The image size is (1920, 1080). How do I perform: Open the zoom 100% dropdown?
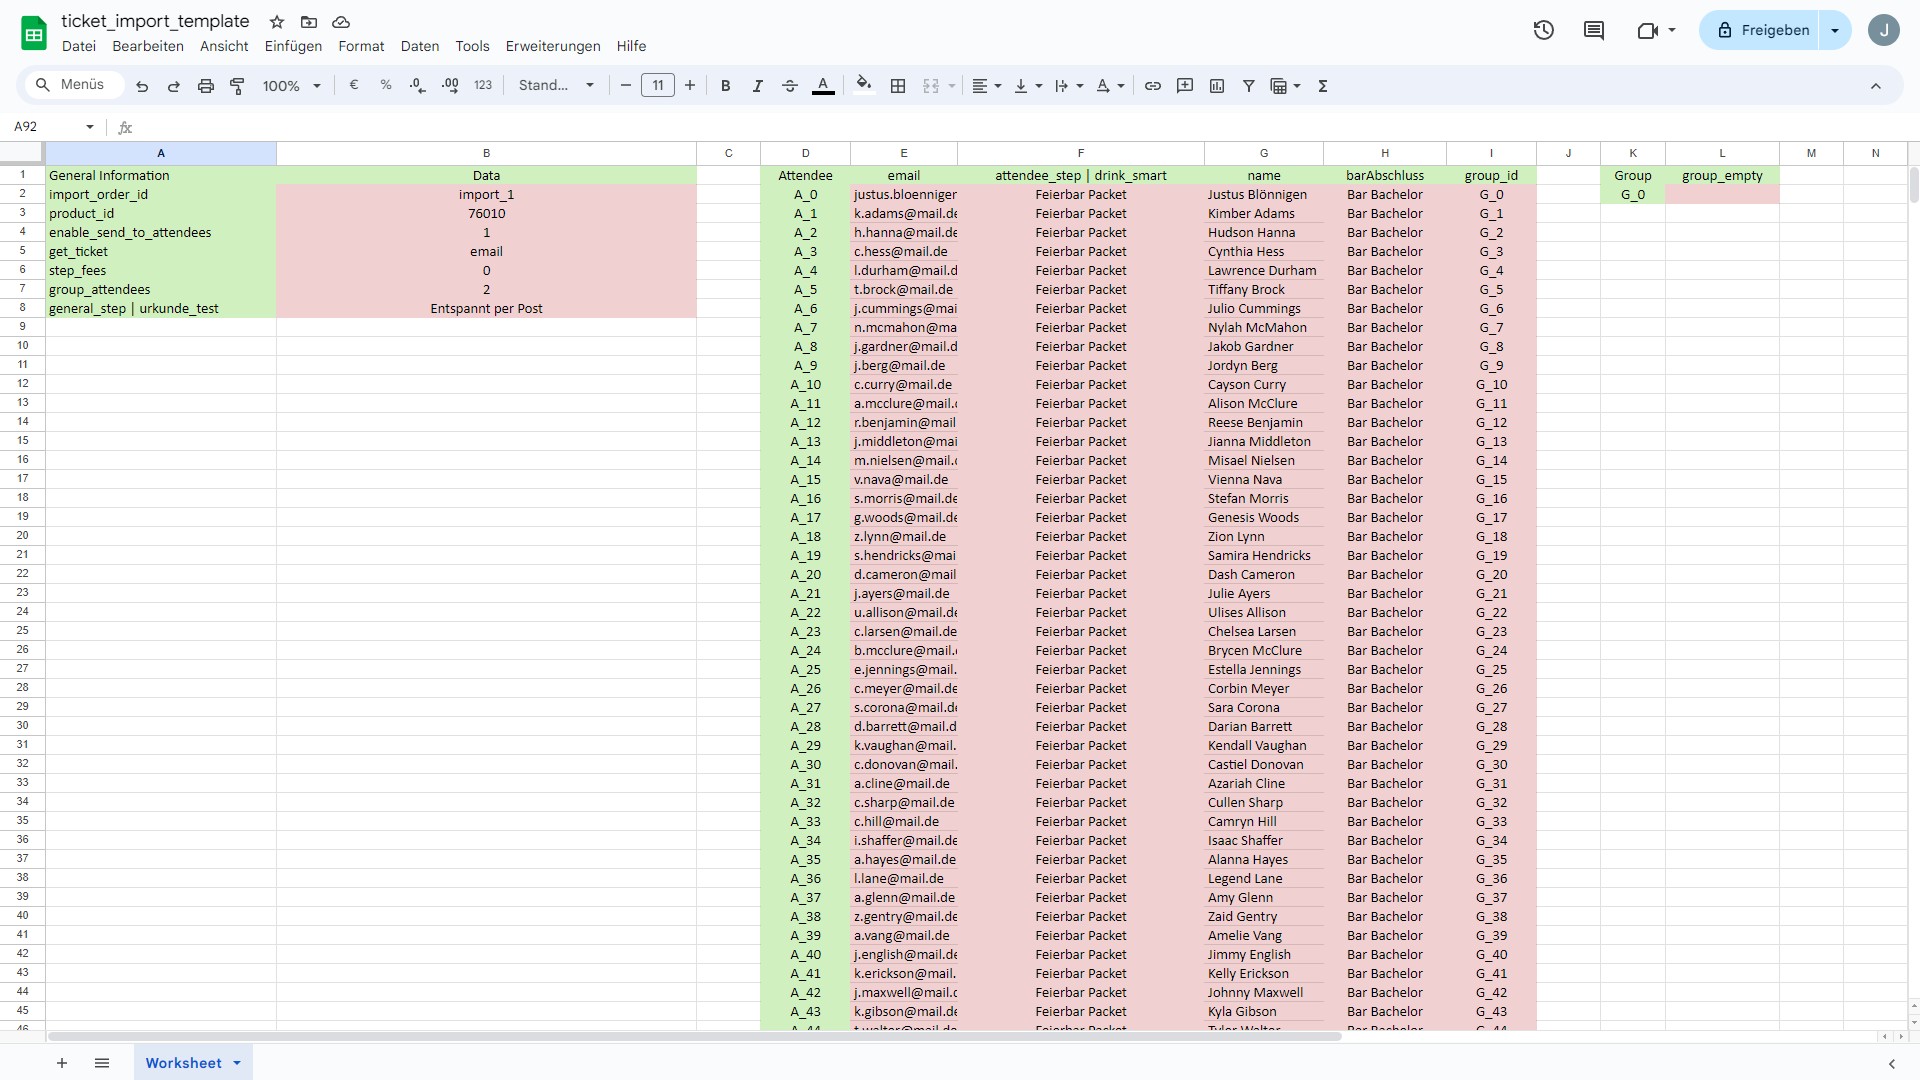291,87
